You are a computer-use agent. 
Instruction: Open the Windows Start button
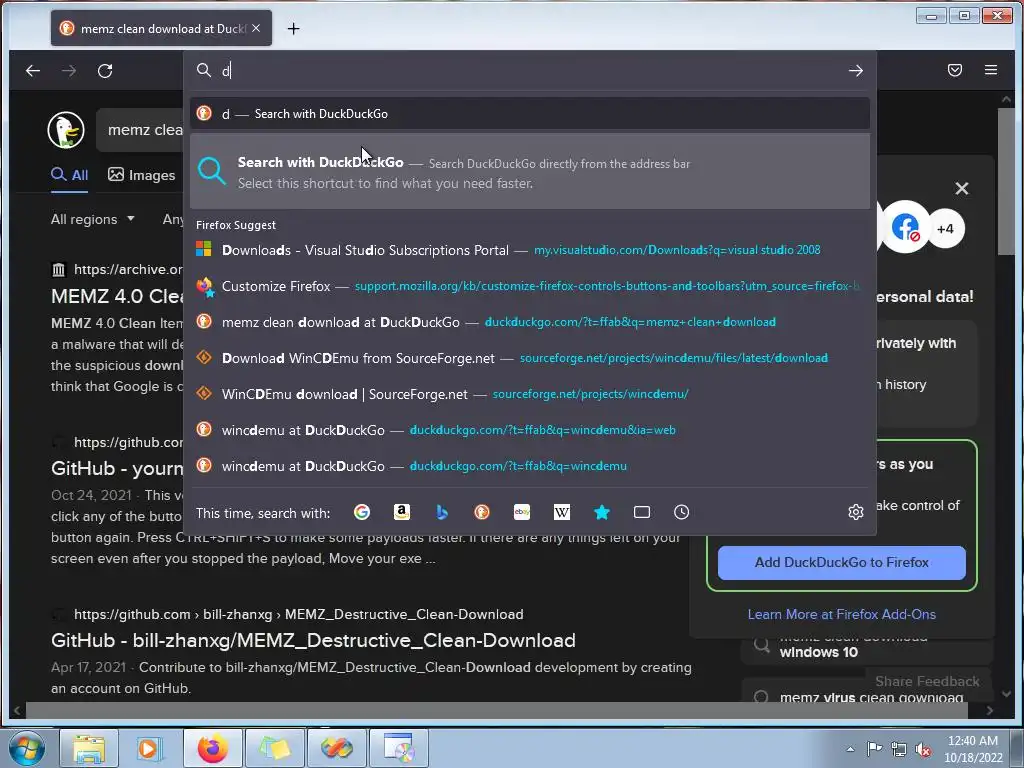coord(26,748)
